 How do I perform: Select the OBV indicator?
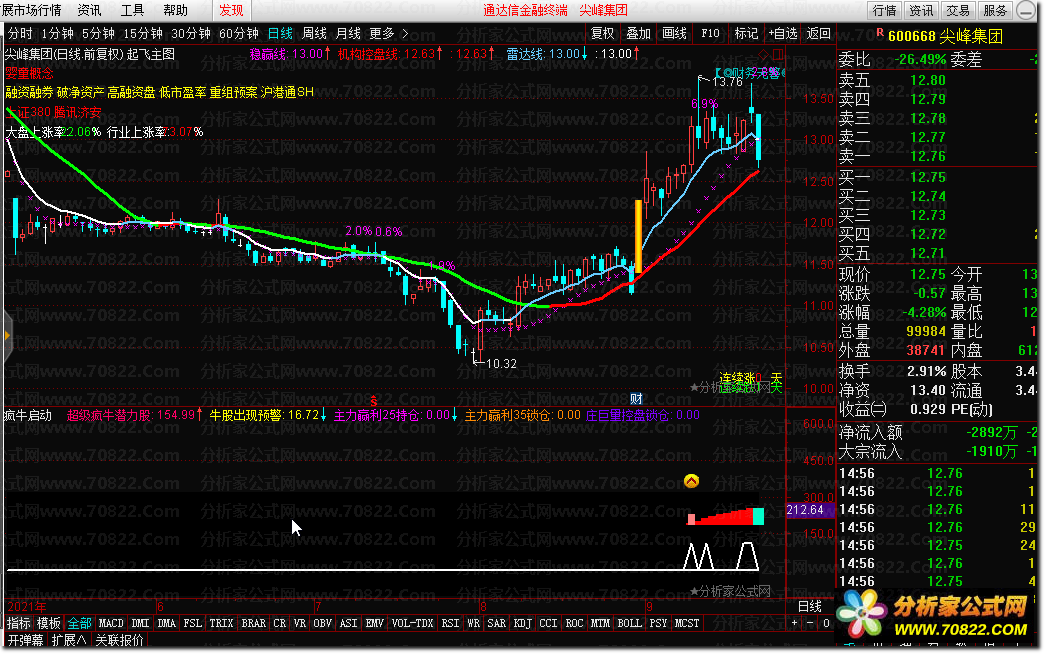[x=323, y=623]
